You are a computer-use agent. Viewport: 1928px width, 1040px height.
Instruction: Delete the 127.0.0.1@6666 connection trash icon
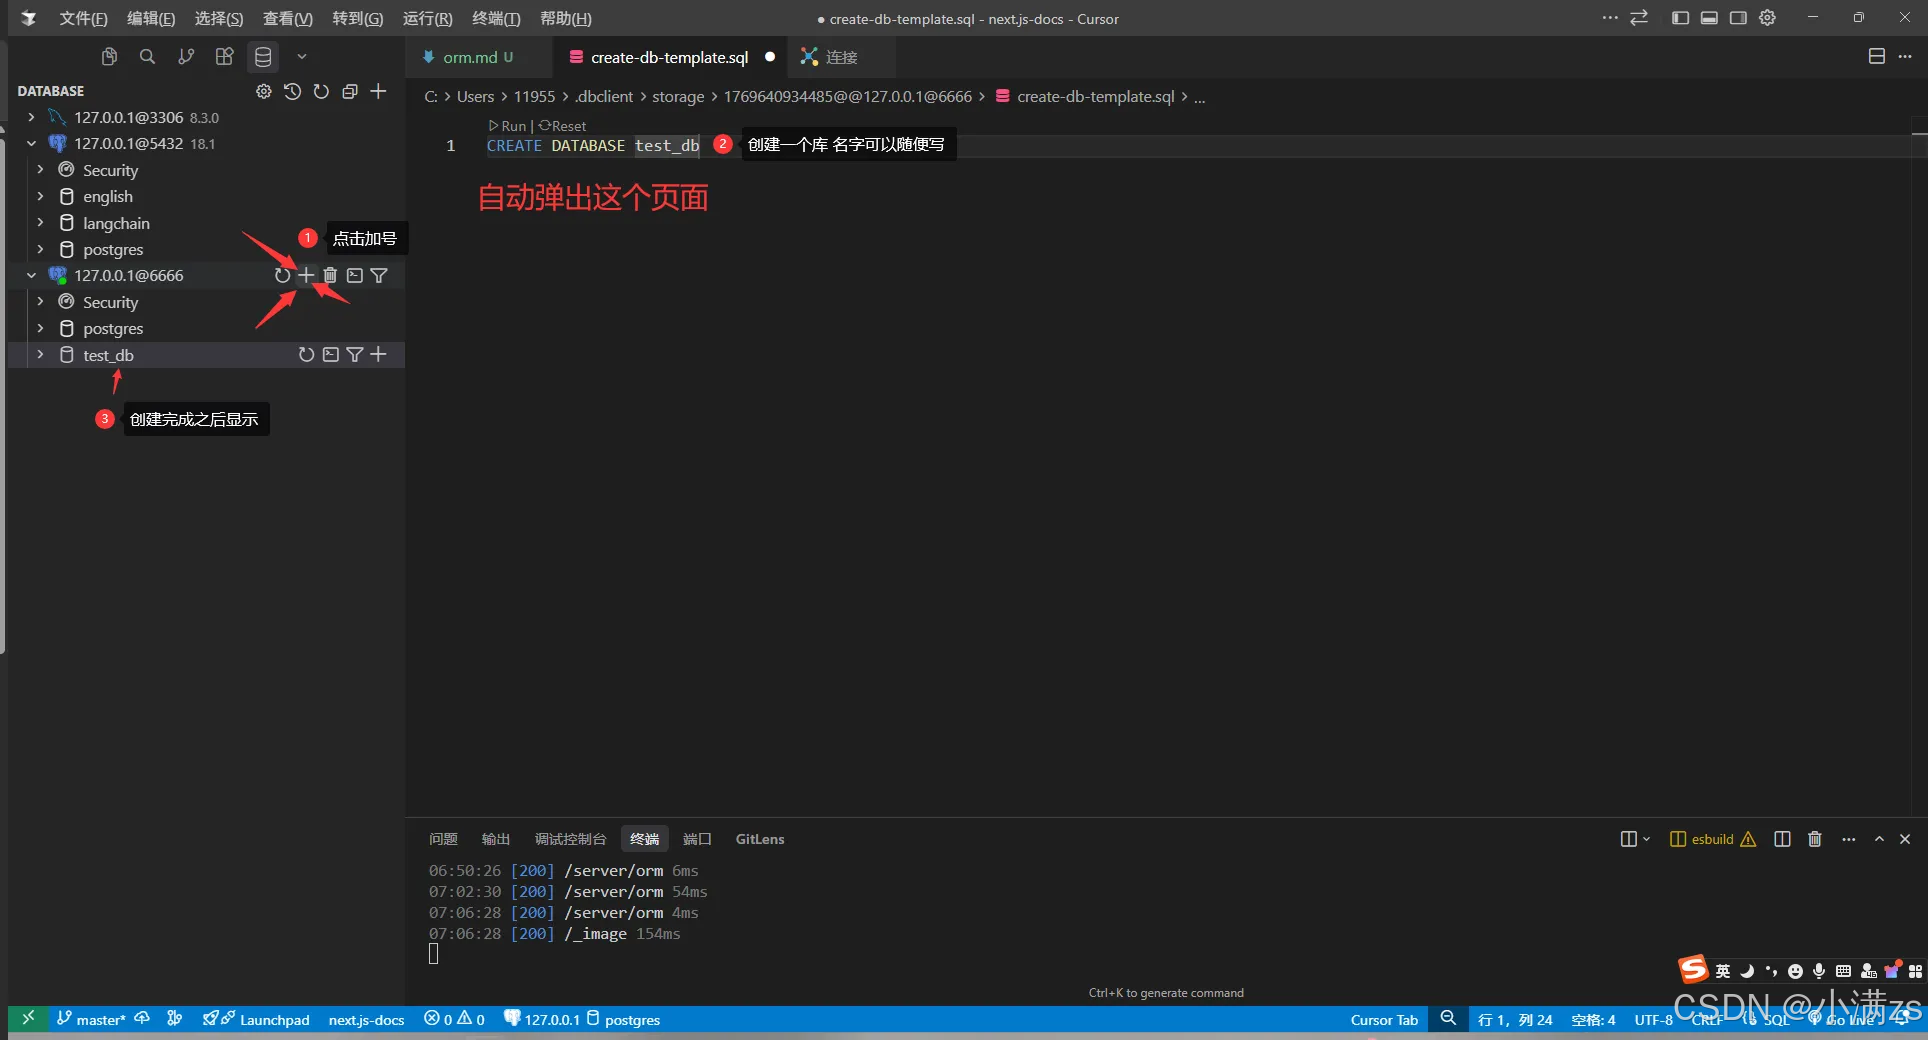(x=330, y=275)
